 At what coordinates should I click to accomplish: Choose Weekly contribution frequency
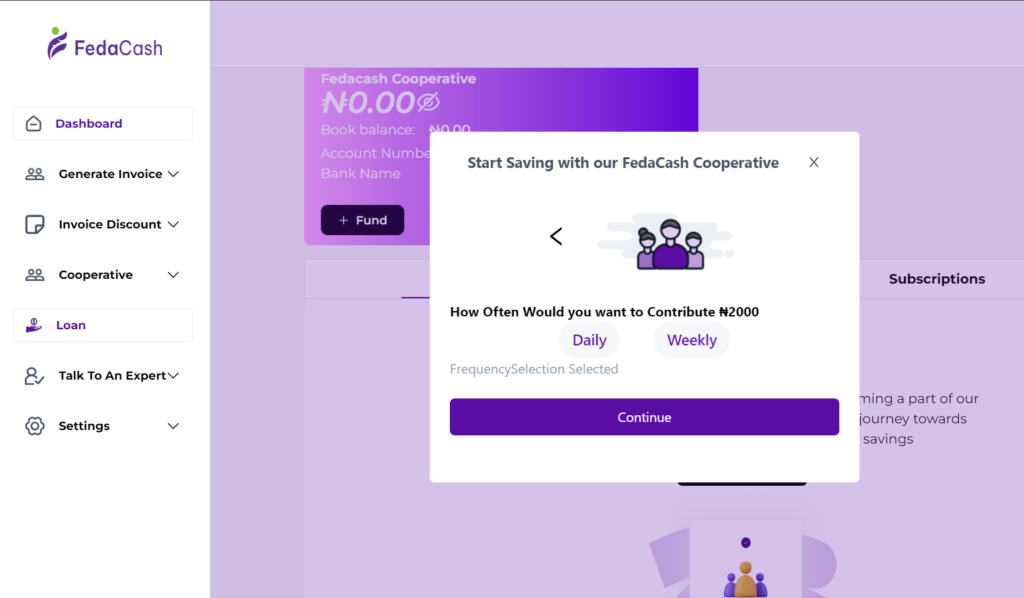(x=692, y=340)
